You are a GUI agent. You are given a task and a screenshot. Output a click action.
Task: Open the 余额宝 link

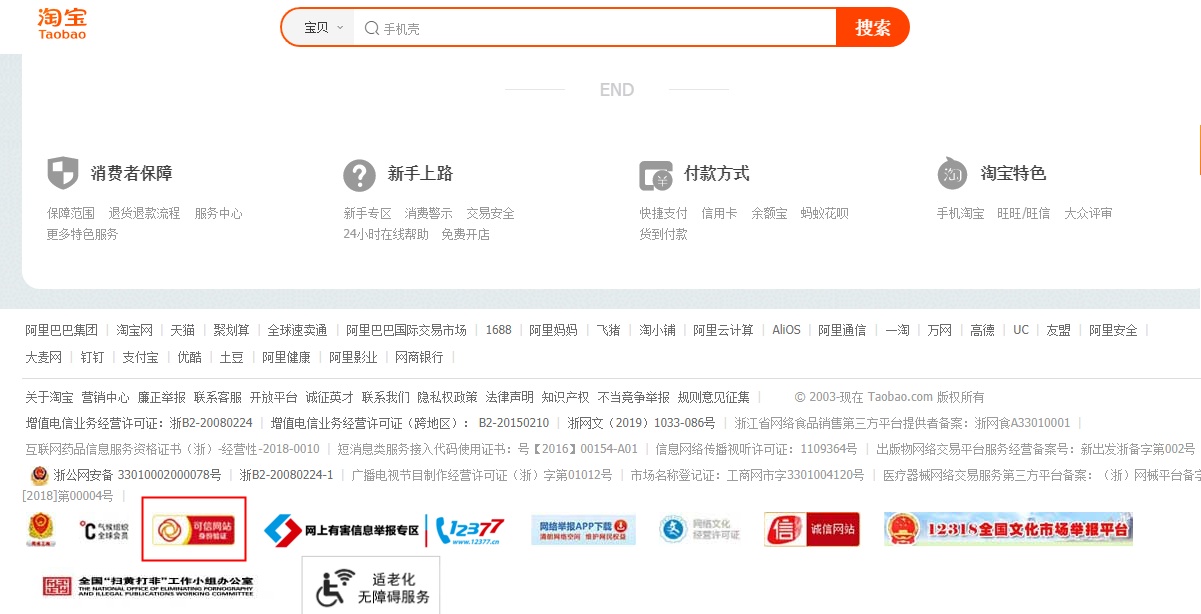coord(769,214)
